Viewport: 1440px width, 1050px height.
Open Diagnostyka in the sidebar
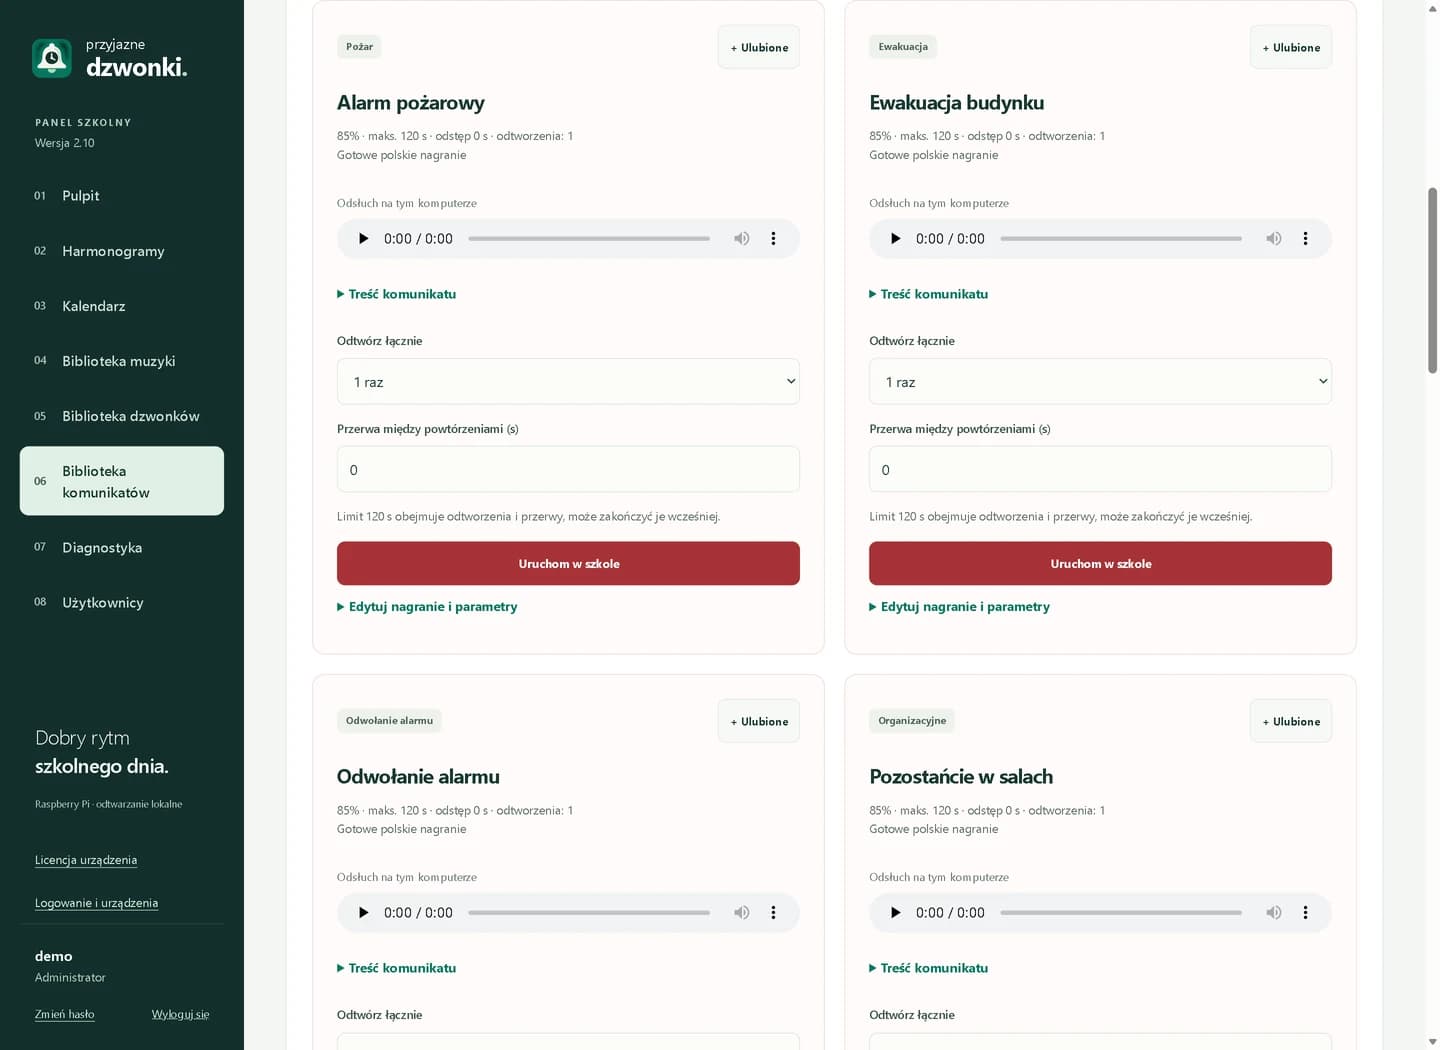122,548
